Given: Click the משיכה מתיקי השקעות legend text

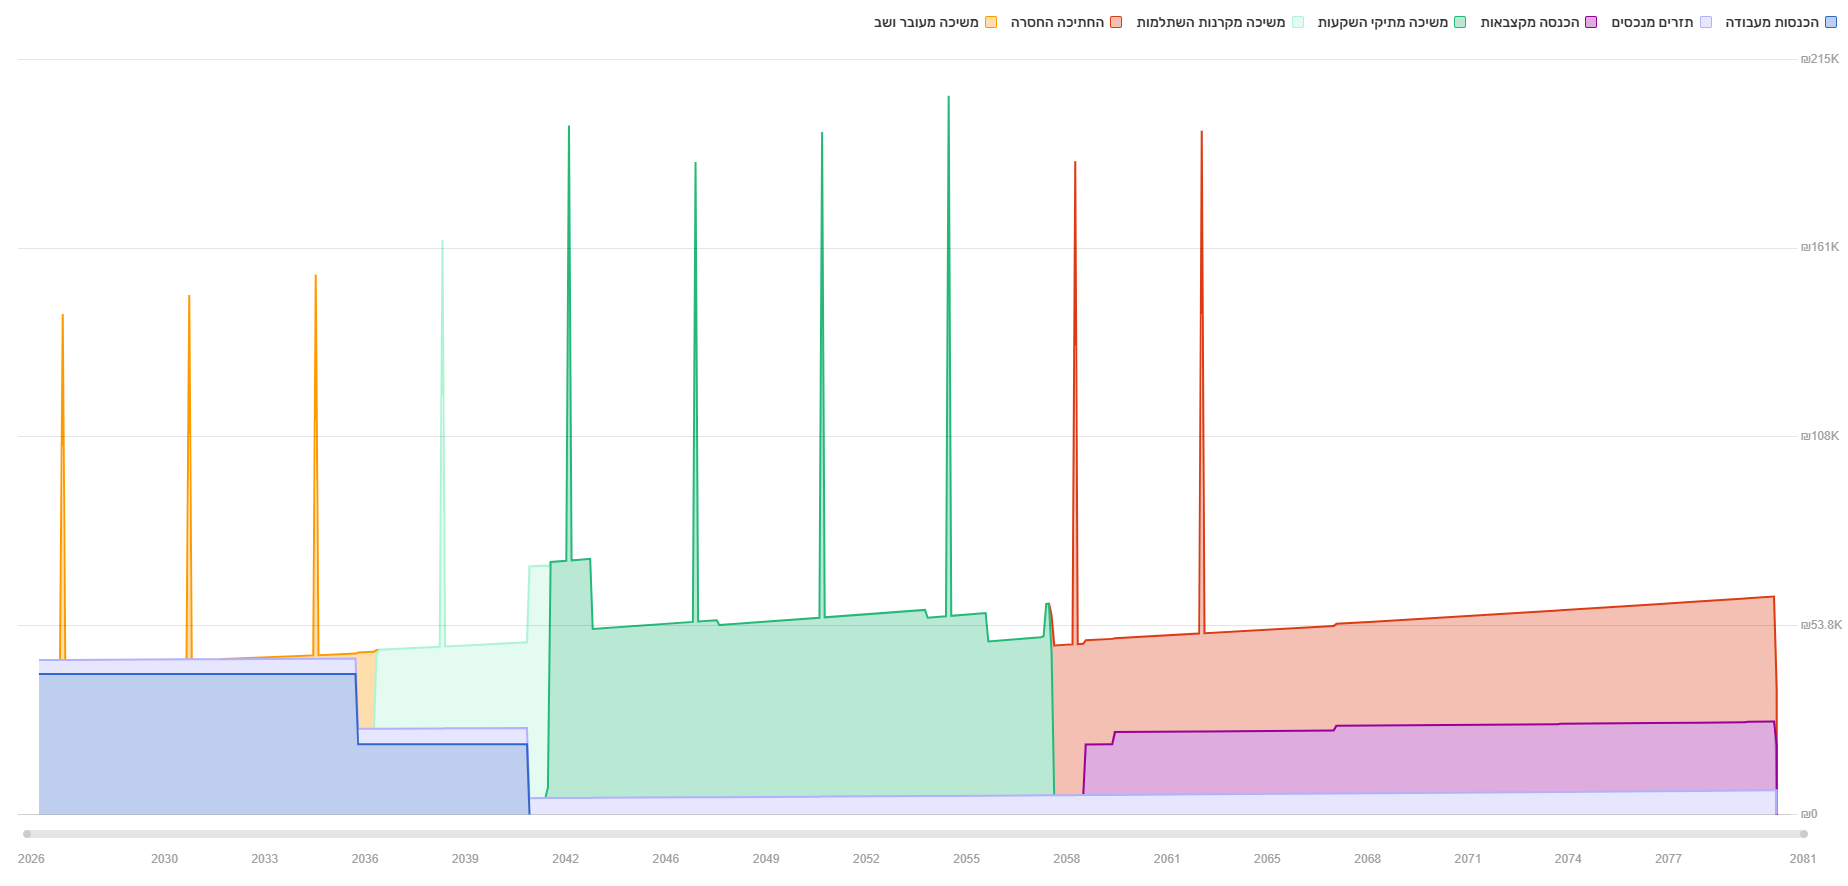Looking at the screenshot, I should 1383,22.
